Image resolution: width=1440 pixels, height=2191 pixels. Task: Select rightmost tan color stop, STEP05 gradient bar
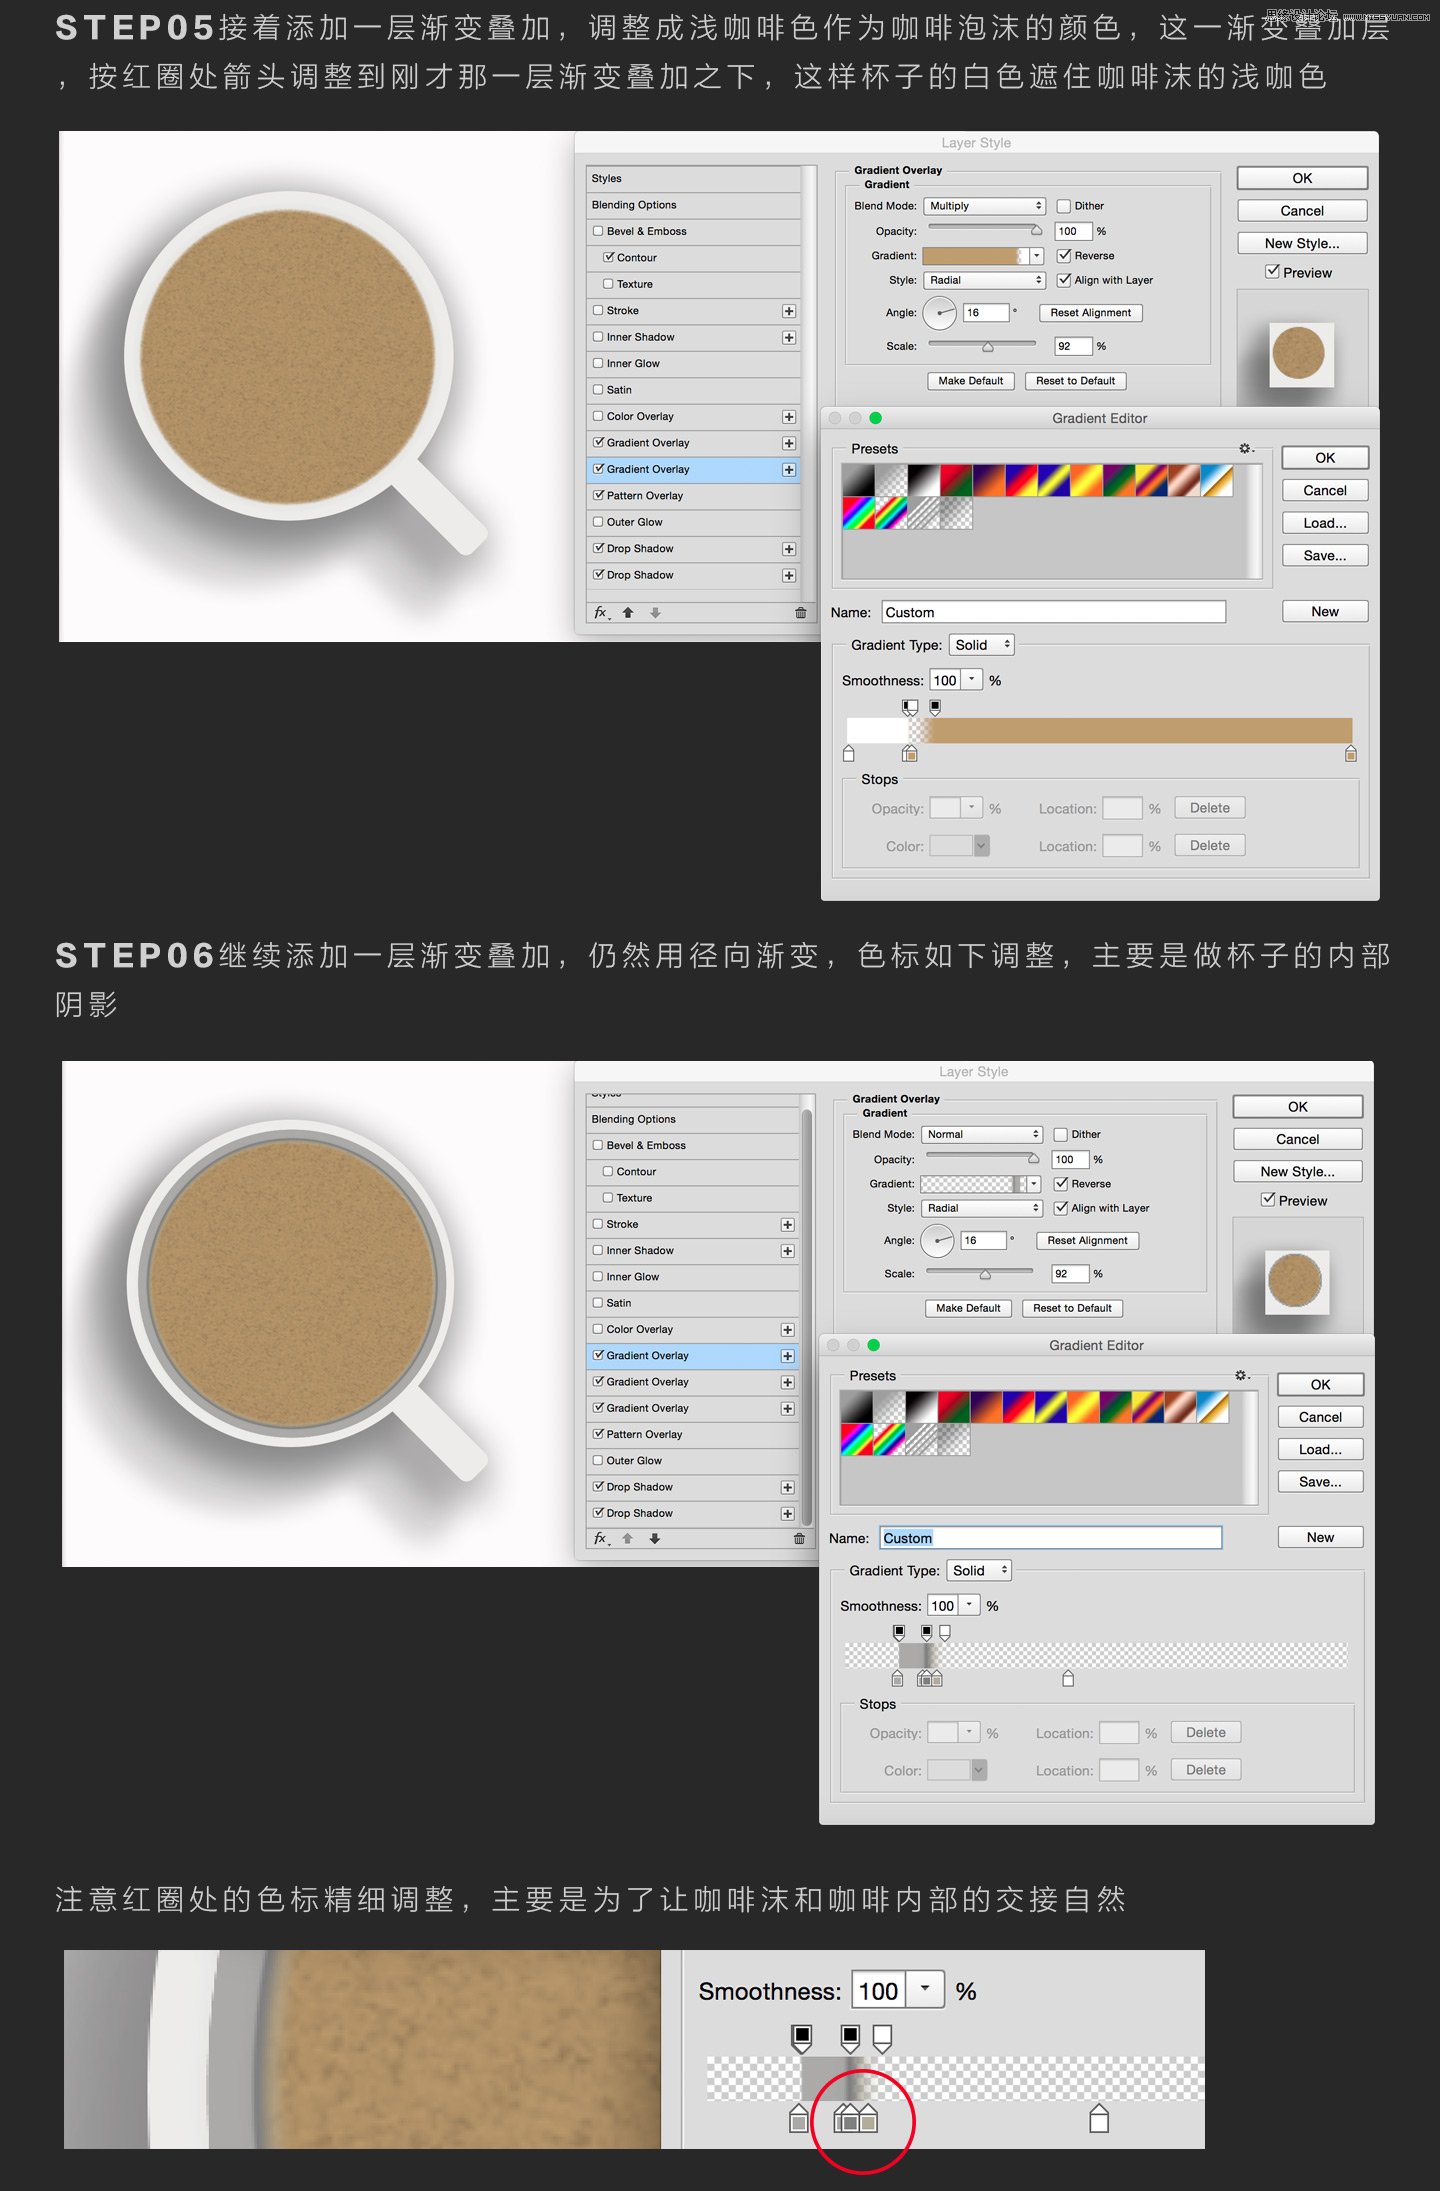tap(1351, 754)
